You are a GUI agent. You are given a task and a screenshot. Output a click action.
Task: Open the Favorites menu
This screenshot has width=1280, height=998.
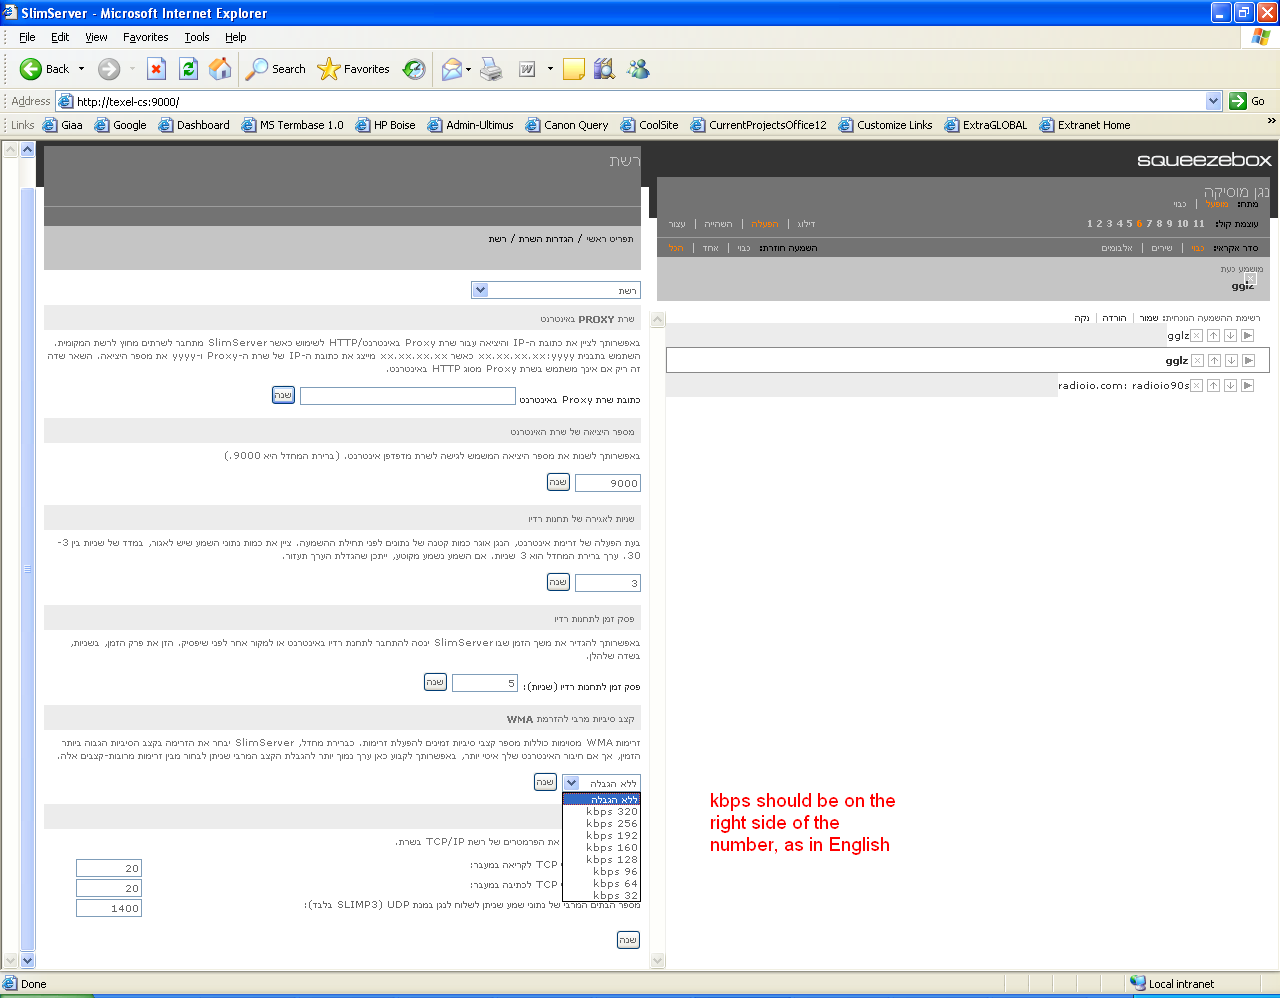click(145, 37)
